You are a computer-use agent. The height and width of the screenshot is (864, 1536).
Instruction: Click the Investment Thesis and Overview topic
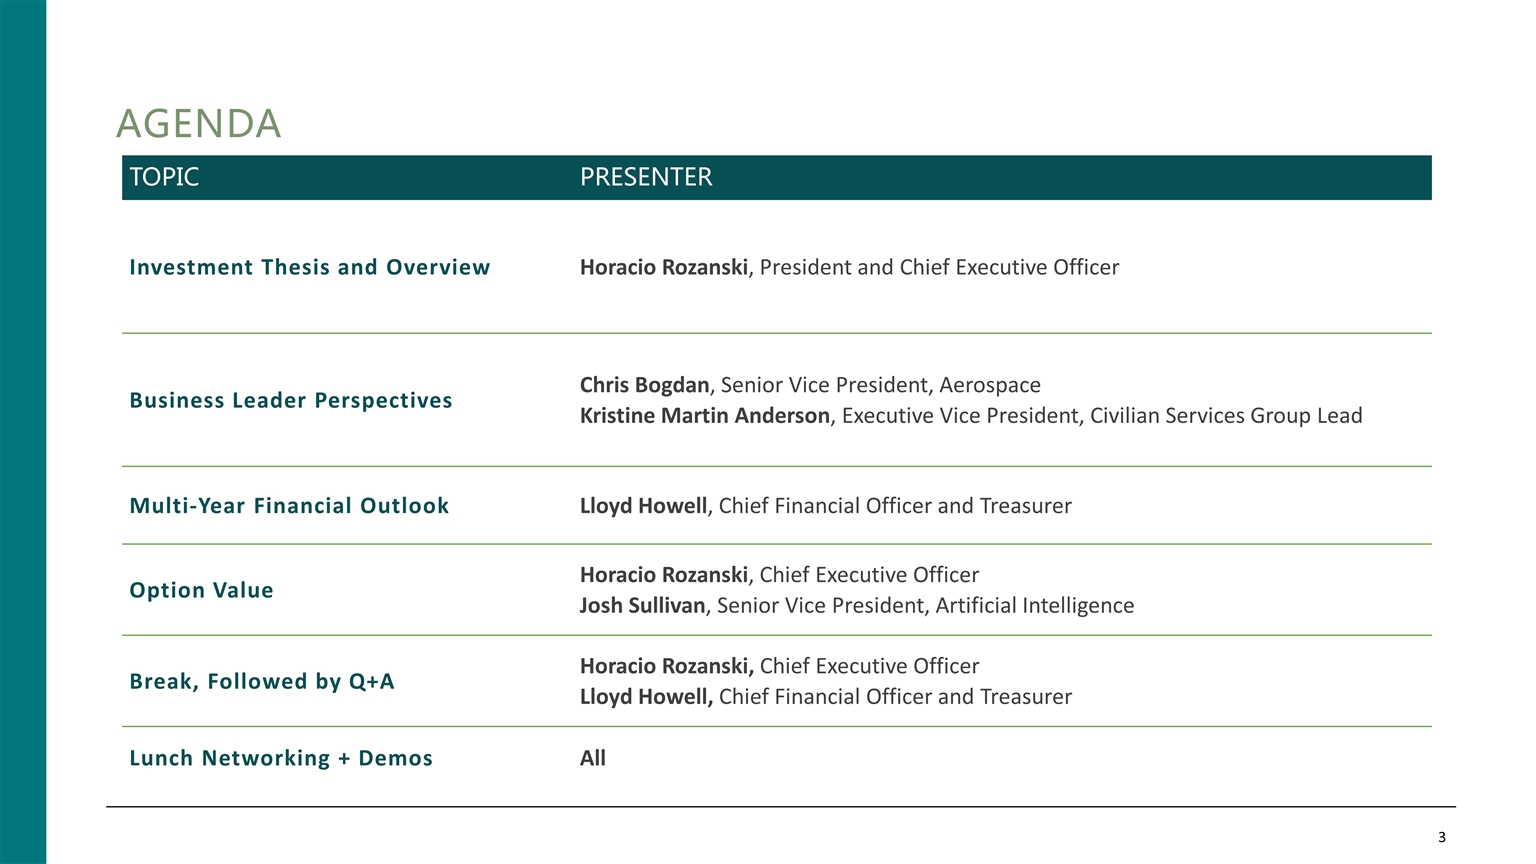pyautogui.click(x=310, y=267)
